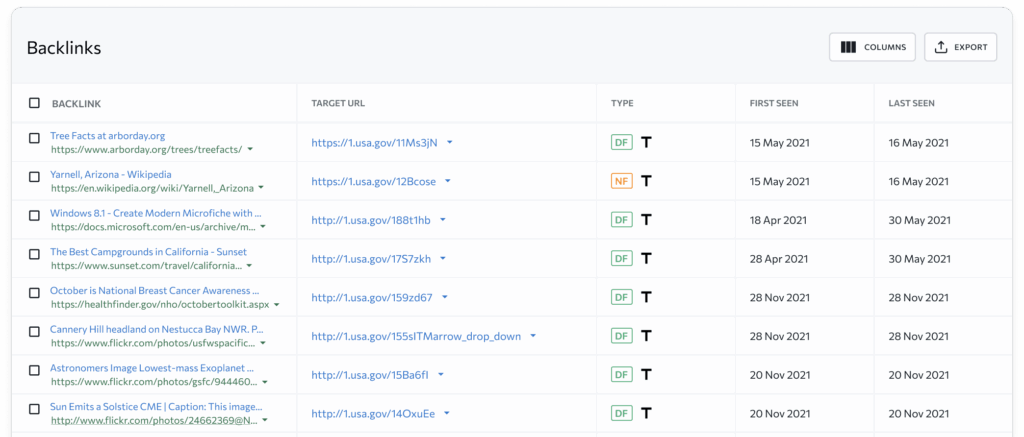The height and width of the screenshot is (437, 1024).
Task: Click the DF badge in Sun Emits a Solstice CME row
Action: 622,413
